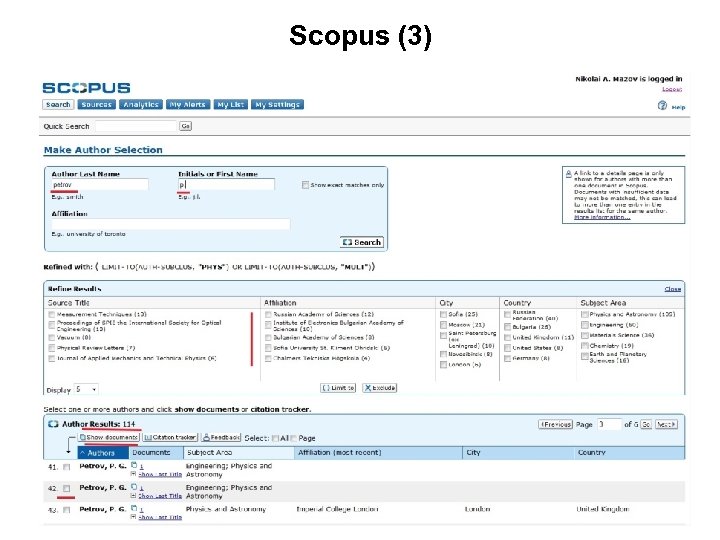
Task: Focus the Initials or First Name field
Action: (x=226, y=185)
